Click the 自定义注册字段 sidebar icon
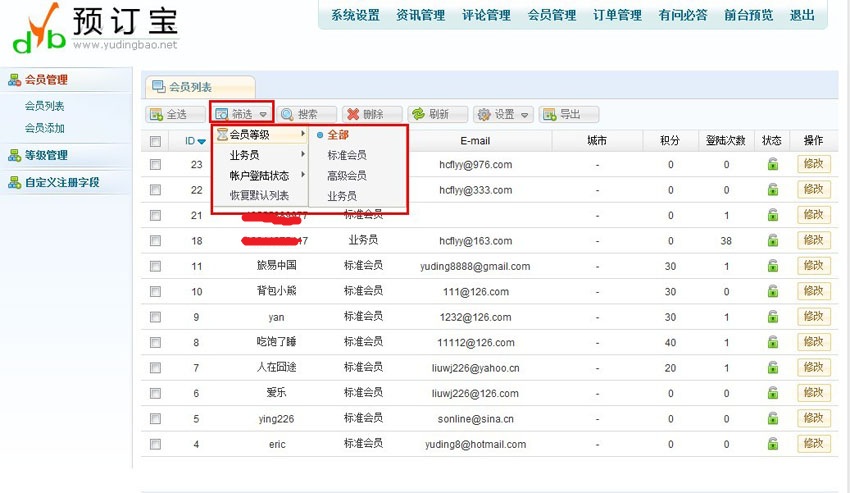Viewport: 850px width, 493px height. pyautogui.click(x=14, y=182)
